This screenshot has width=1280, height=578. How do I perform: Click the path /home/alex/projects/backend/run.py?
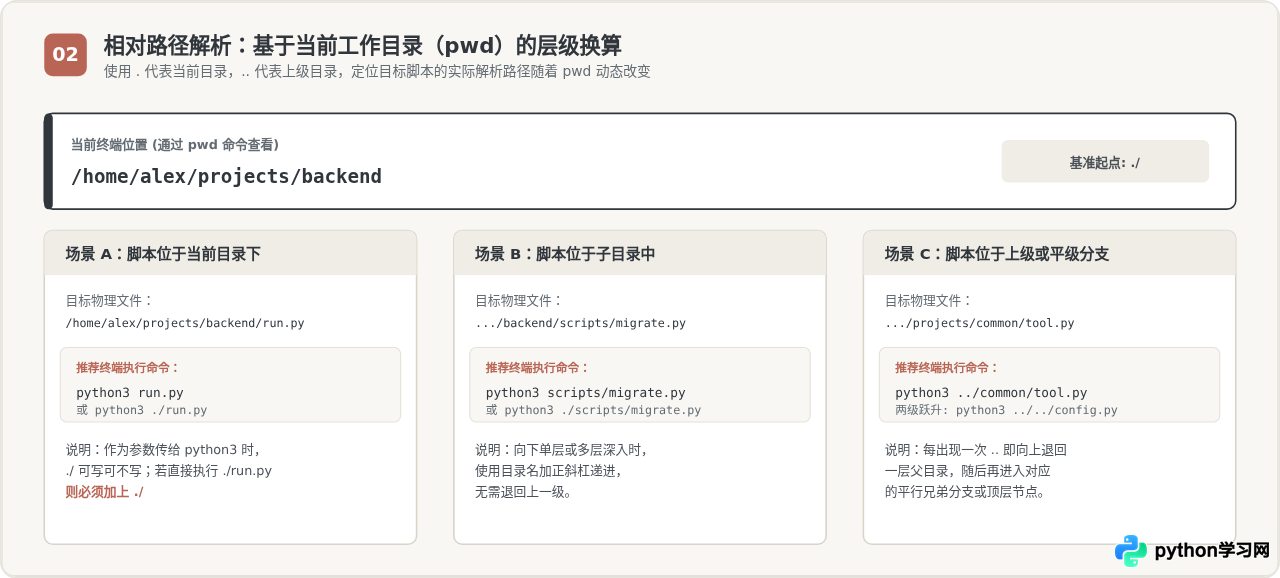[x=185, y=323]
